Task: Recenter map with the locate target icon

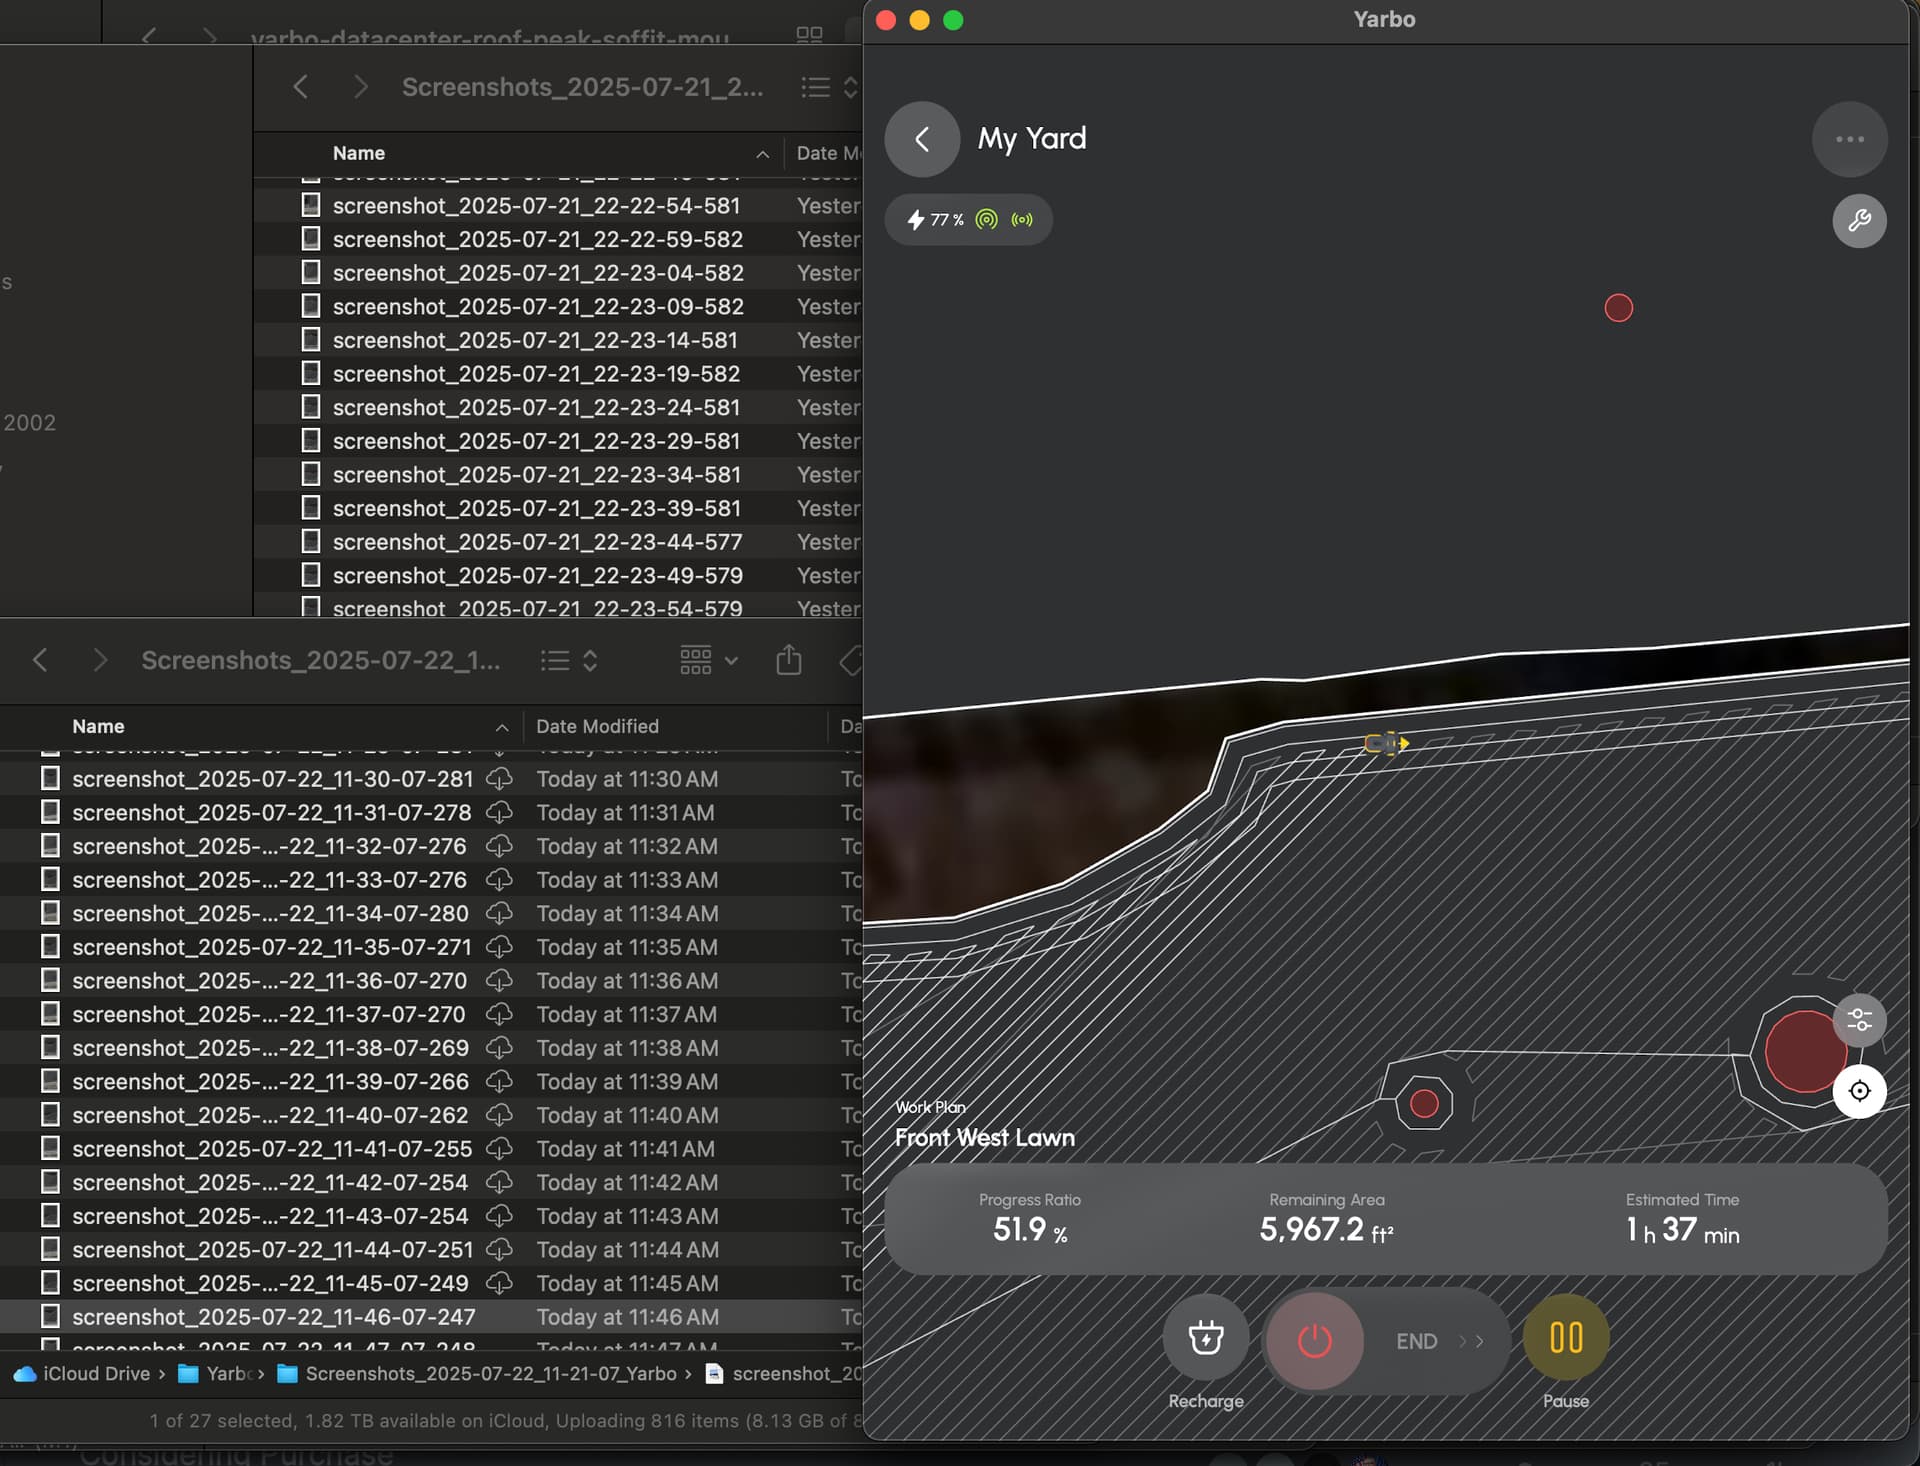Action: pyautogui.click(x=1859, y=1091)
